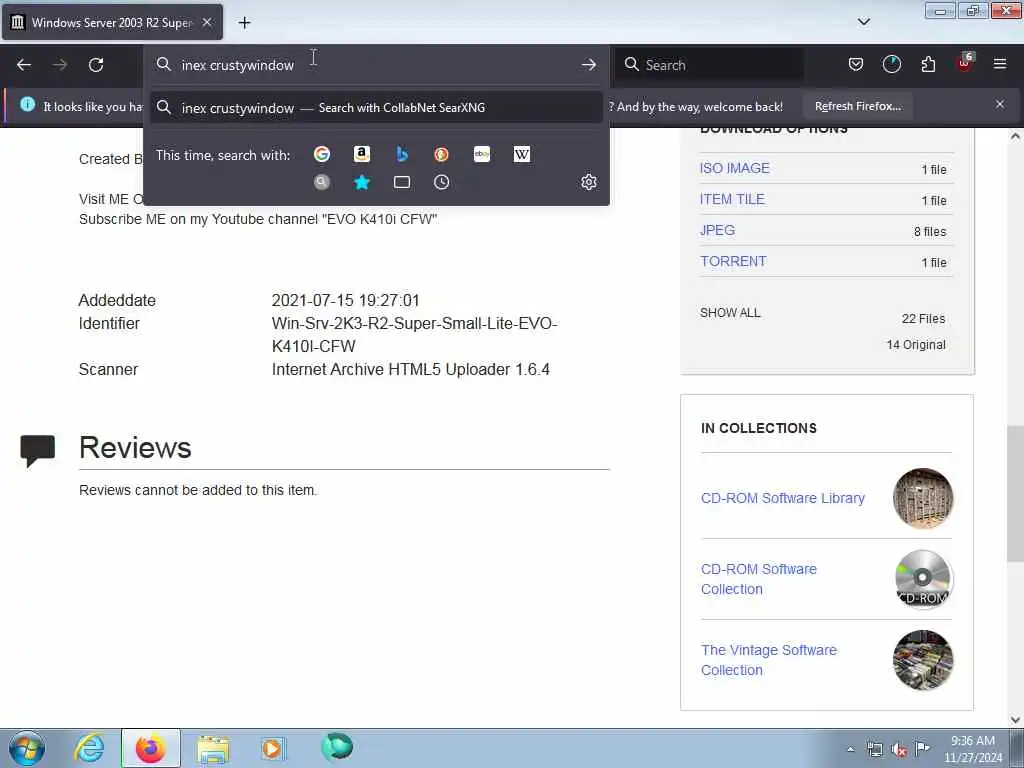Search this time with Amazon
Viewport: 1024px width, 768px height.
(x=362, y=154)
